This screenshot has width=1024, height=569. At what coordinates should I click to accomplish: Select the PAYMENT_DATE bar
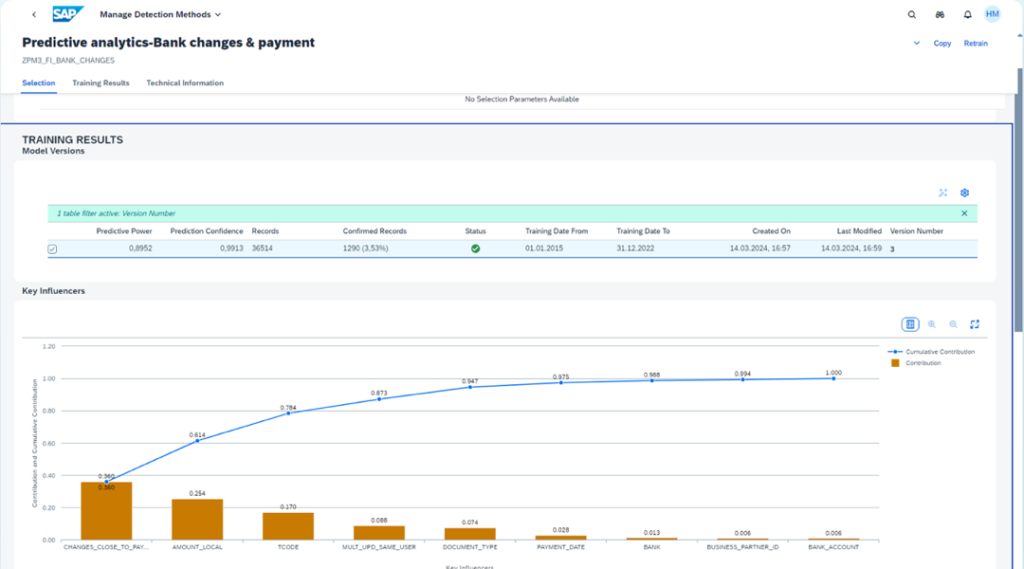pos(560,538)
